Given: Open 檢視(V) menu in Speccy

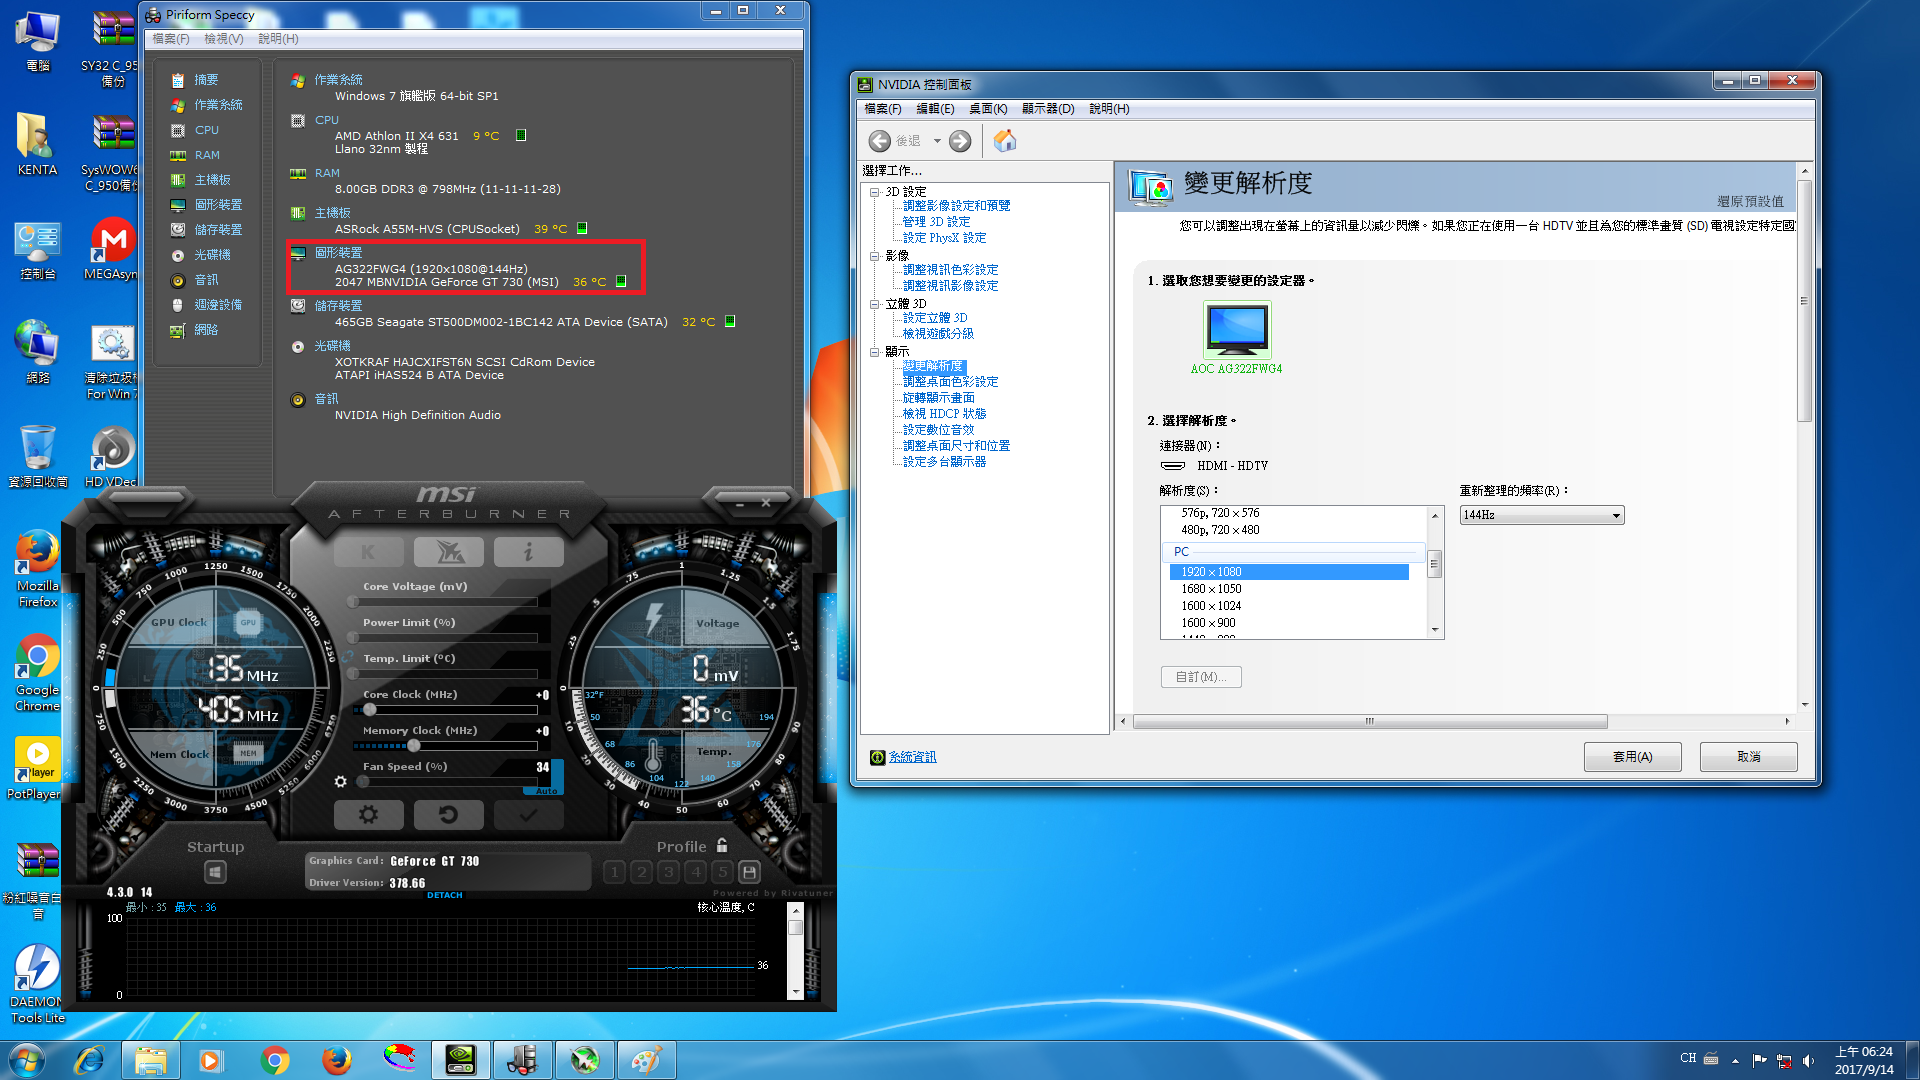Looking at the screenshot, I should tap(224, 39).
